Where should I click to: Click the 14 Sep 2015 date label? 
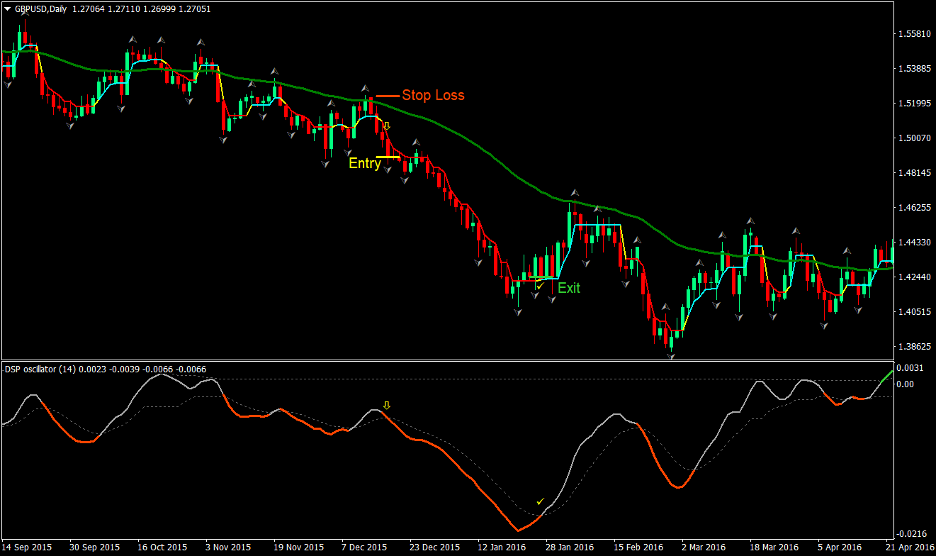tap(27, 547)
